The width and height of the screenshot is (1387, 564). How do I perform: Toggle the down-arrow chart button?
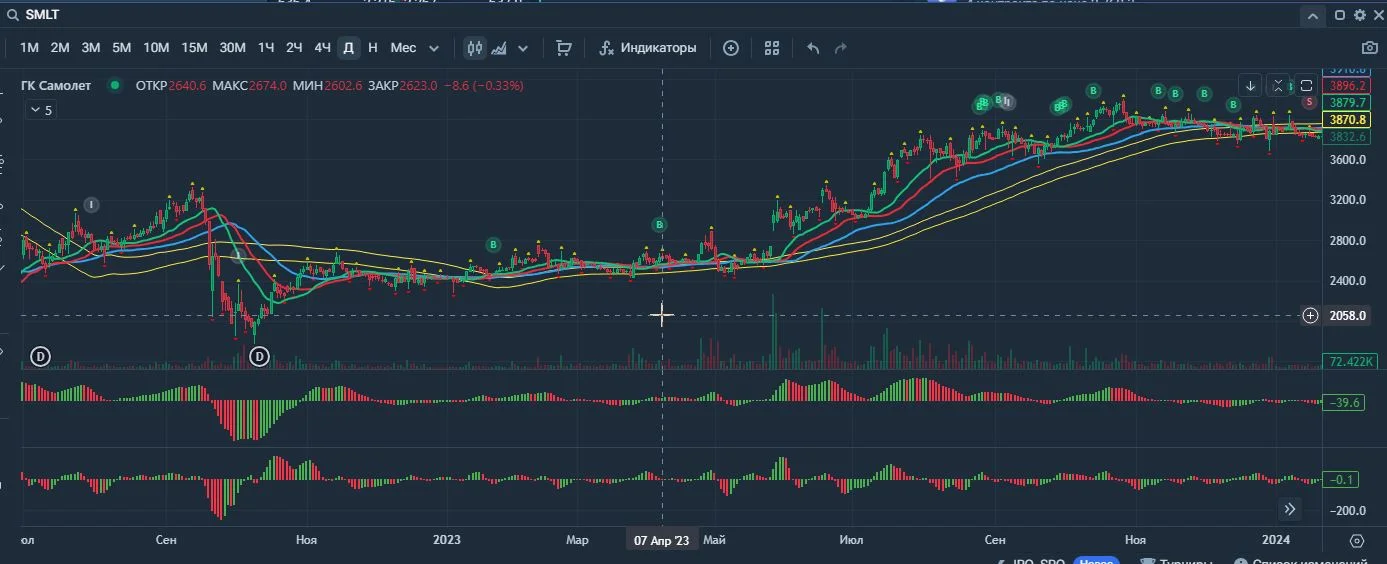(x=1250, y=85)
